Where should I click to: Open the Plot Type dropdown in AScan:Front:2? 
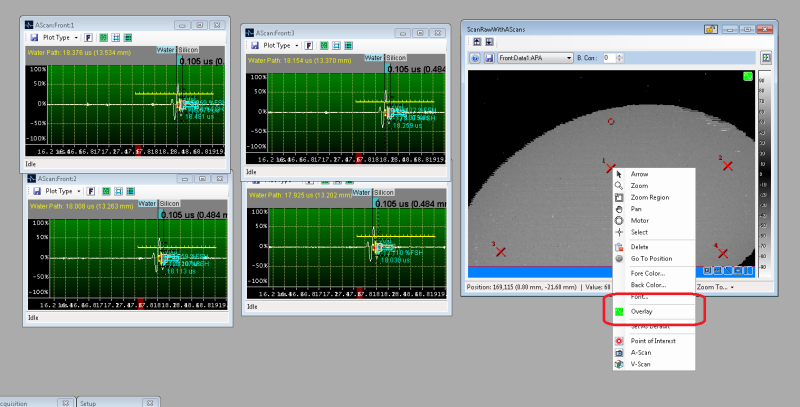pyautogui.click(x=63, y=191)
